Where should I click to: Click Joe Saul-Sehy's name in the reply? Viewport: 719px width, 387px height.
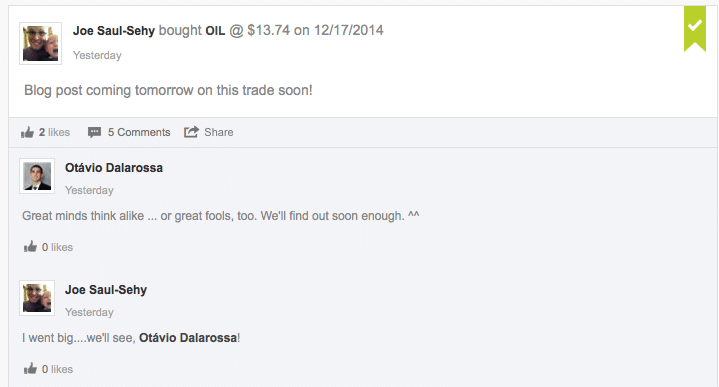(x=106, y=290)
